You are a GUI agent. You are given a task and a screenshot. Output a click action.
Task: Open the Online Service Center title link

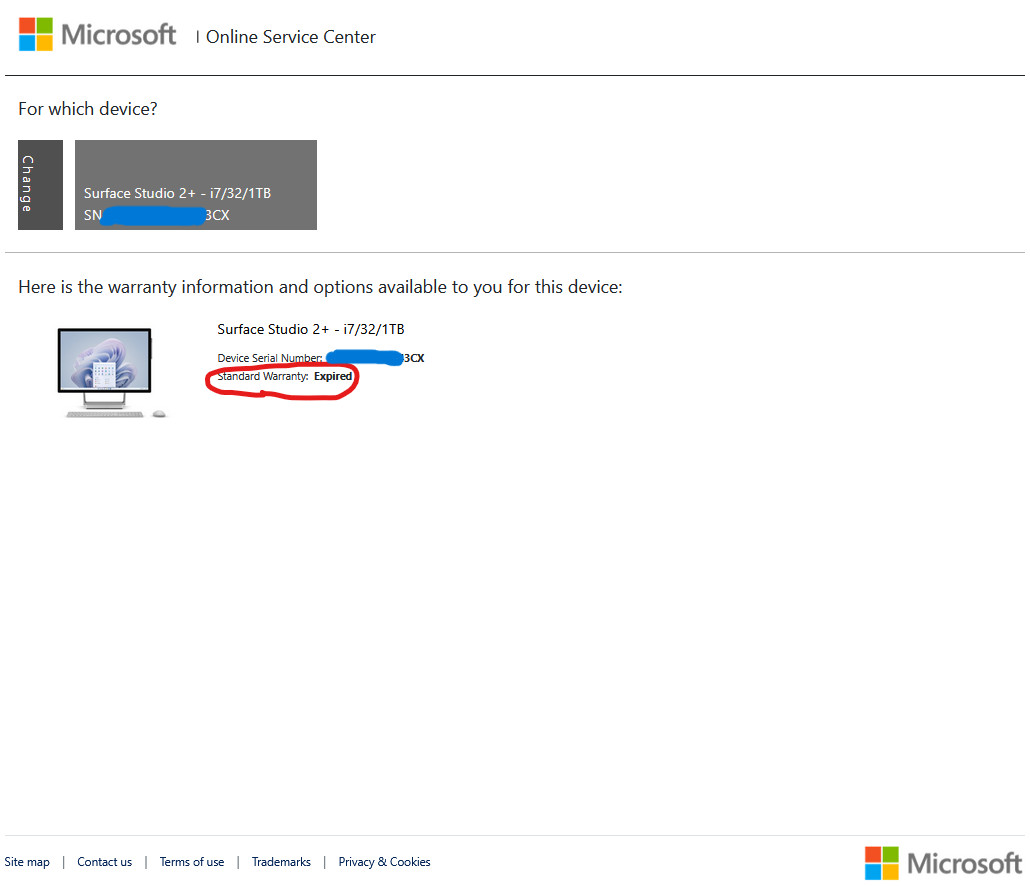290,37
